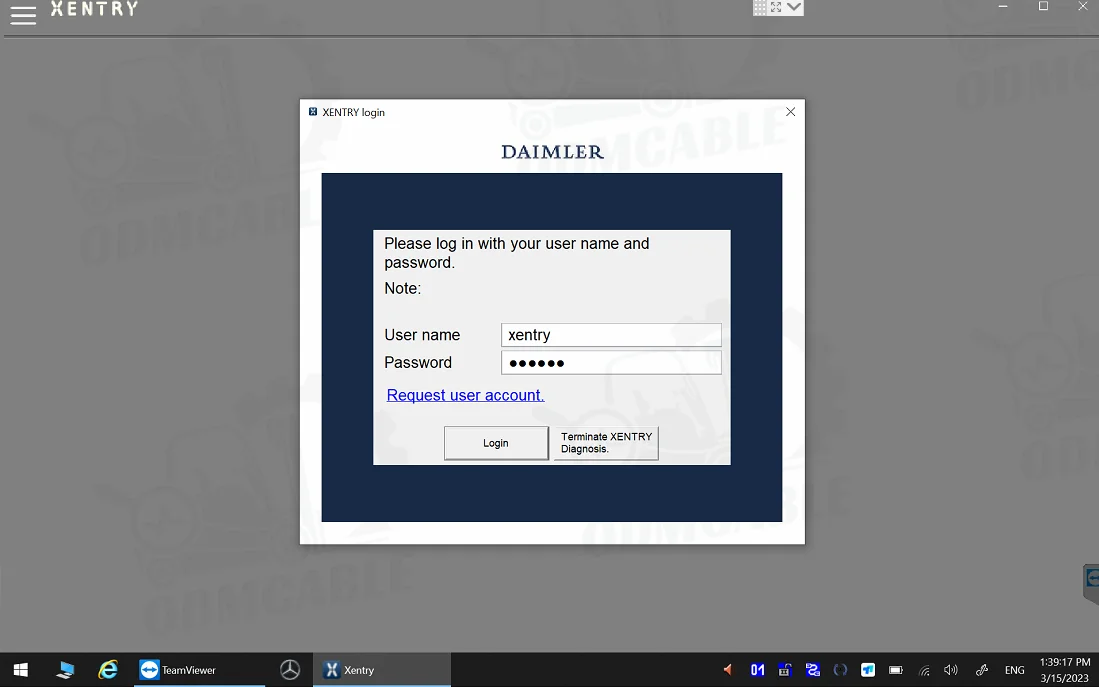Launch Internet Explorer from taskbar
The width and height of the screenshot is (1099, 687).
point(108,670)
